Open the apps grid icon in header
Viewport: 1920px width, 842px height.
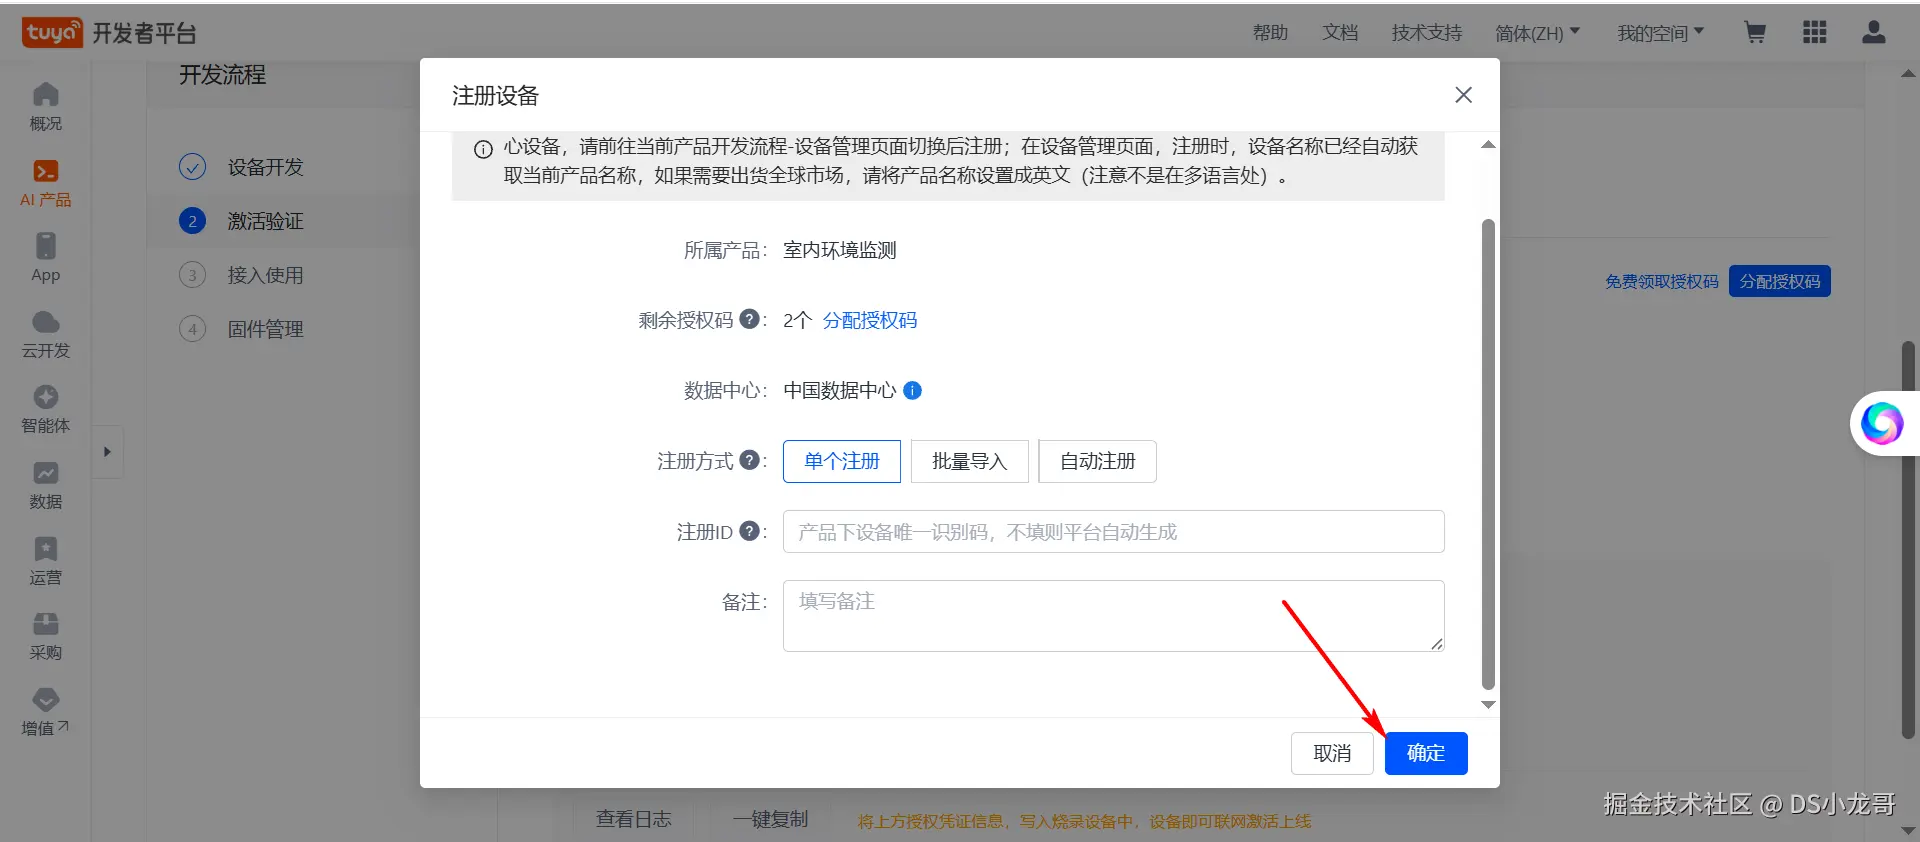tap(1815, 33)
